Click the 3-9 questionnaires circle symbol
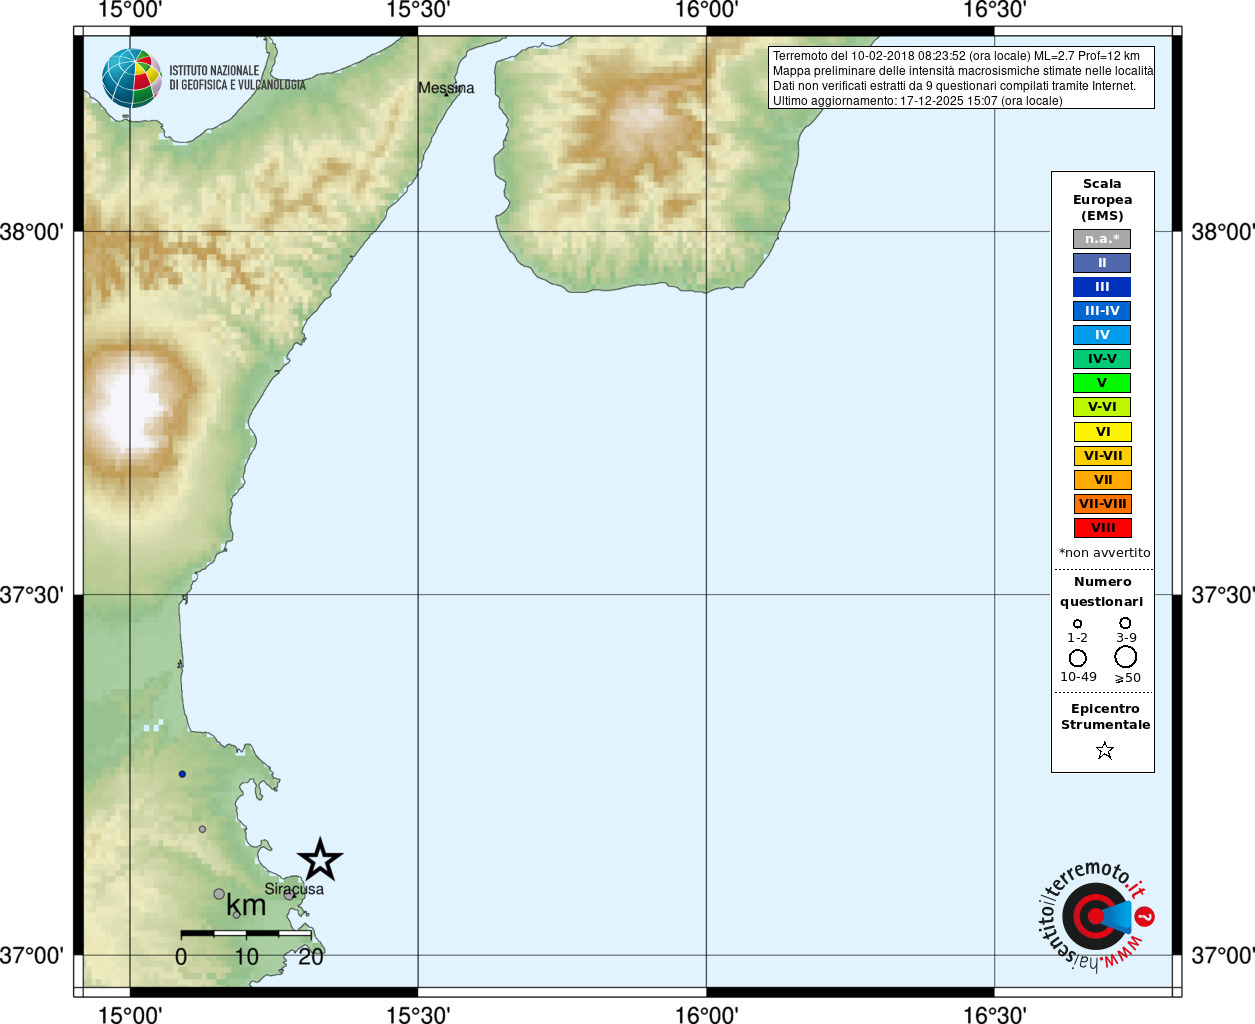This screenshot has width=1255, height=1024. (1125, 623)
